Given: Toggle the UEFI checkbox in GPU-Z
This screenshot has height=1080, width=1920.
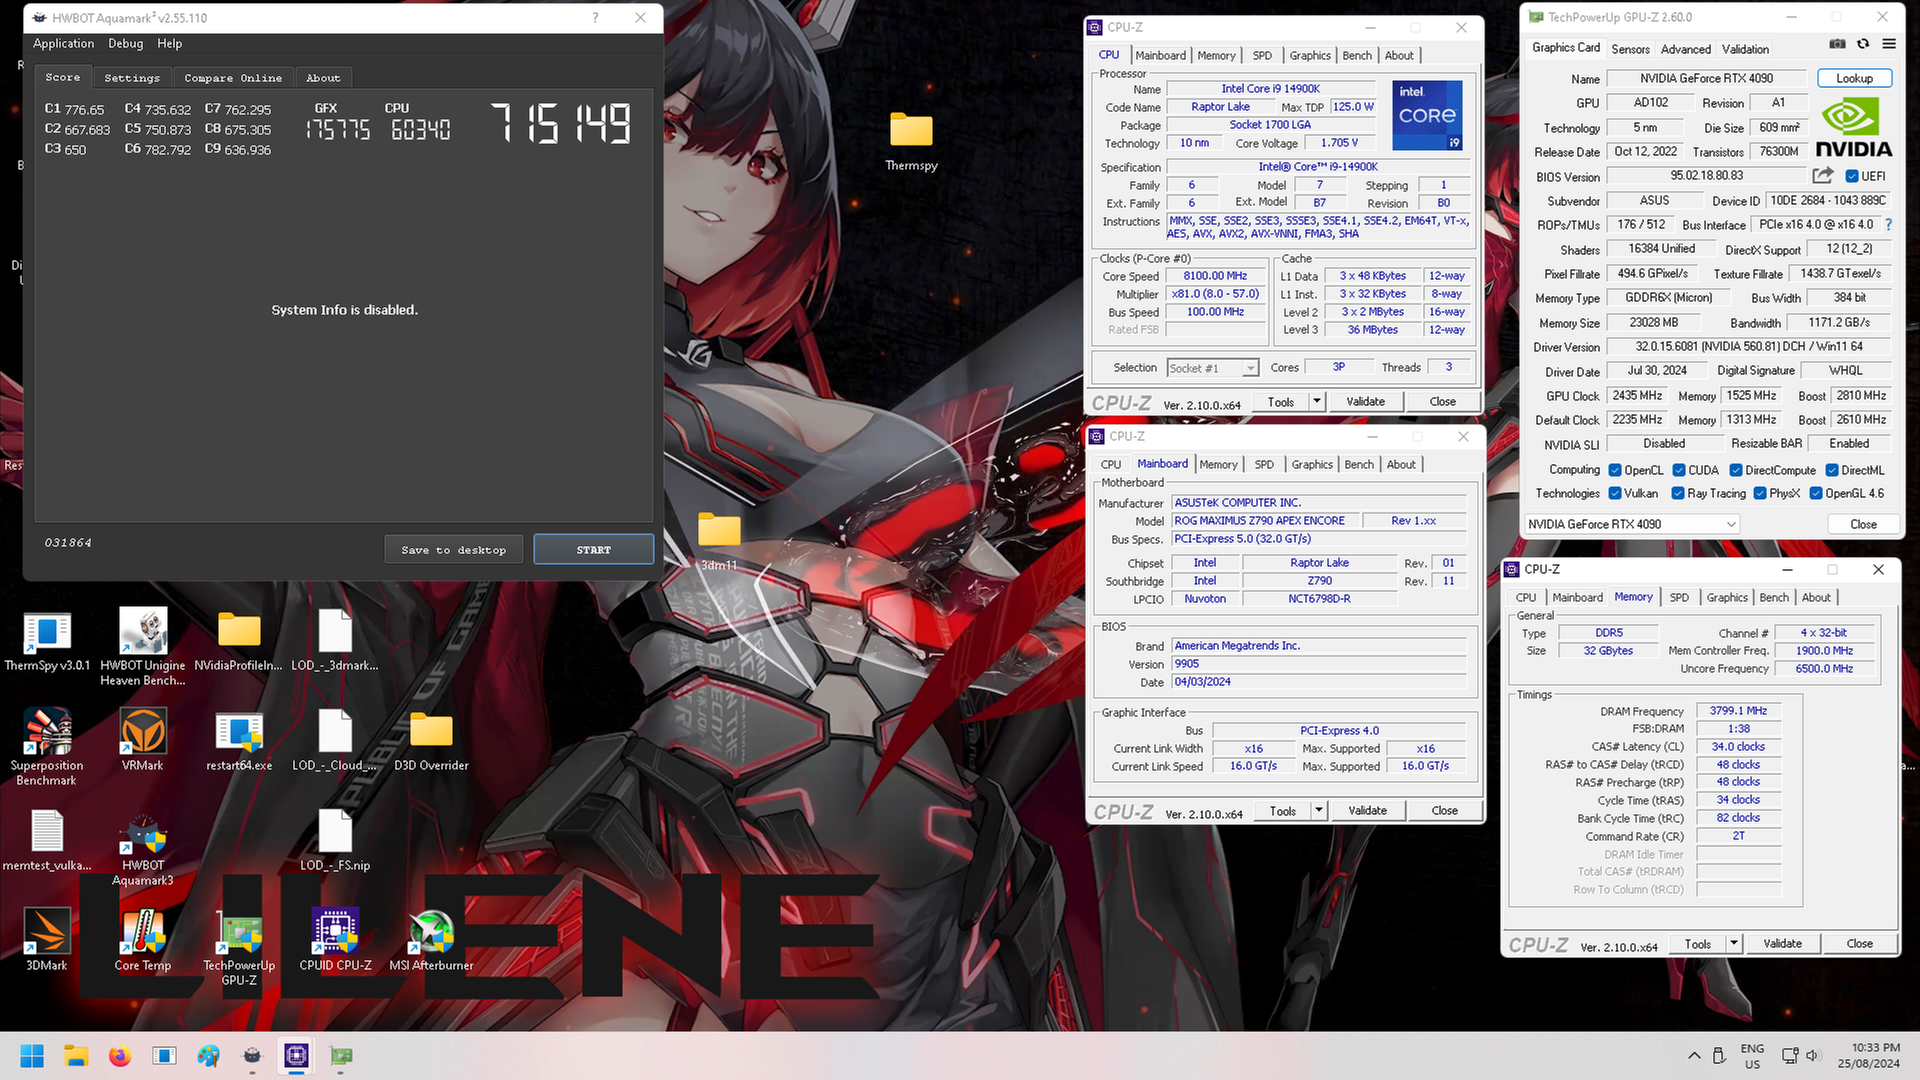Looking at the screenshot, I should pyautogui.click(x=1852, y=176).
